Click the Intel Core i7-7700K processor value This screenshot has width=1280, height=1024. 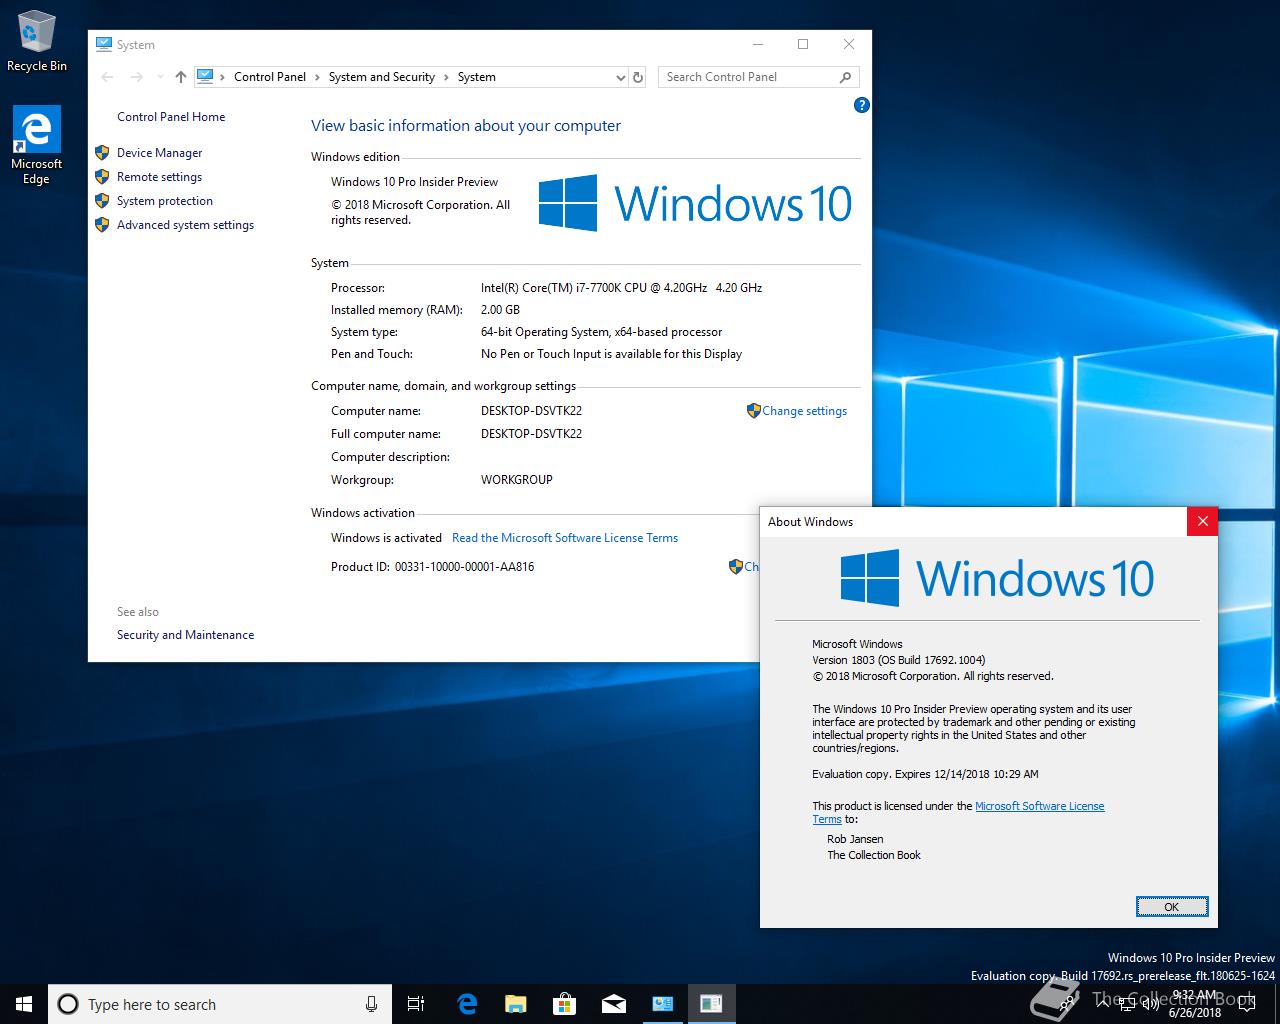pos(621,288)
